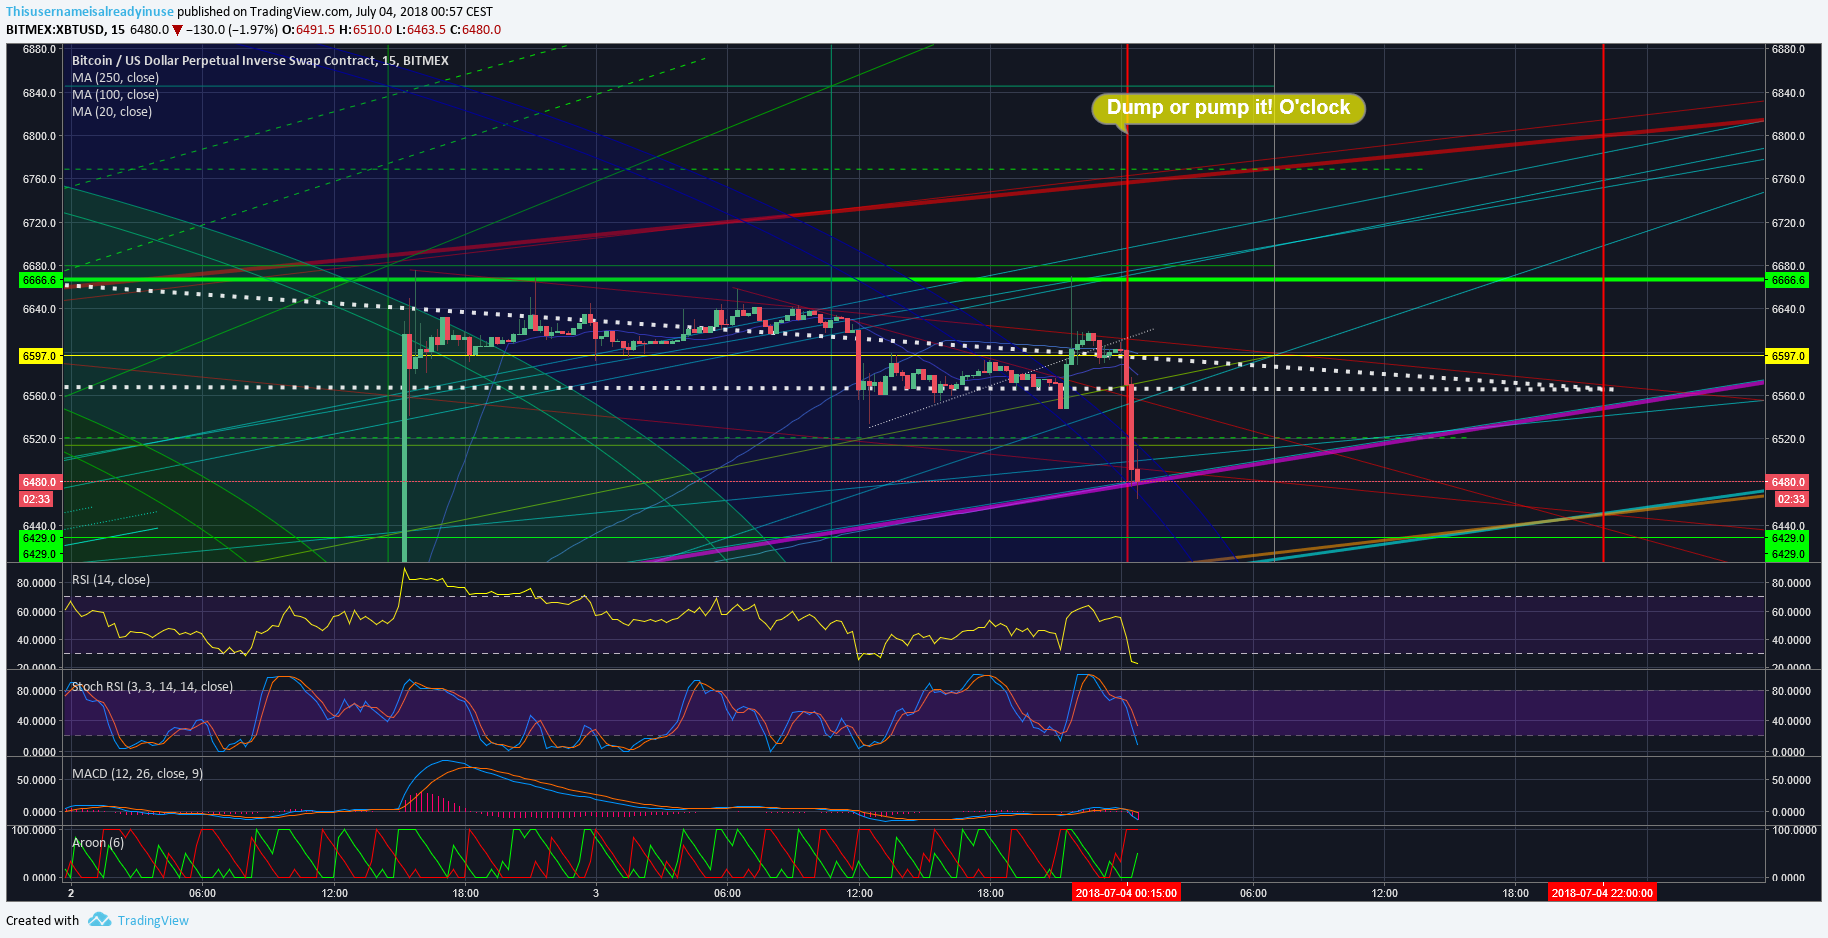Click the −130.0 (−1.97%) change value
1828x938 pixels.
point(232,30)
